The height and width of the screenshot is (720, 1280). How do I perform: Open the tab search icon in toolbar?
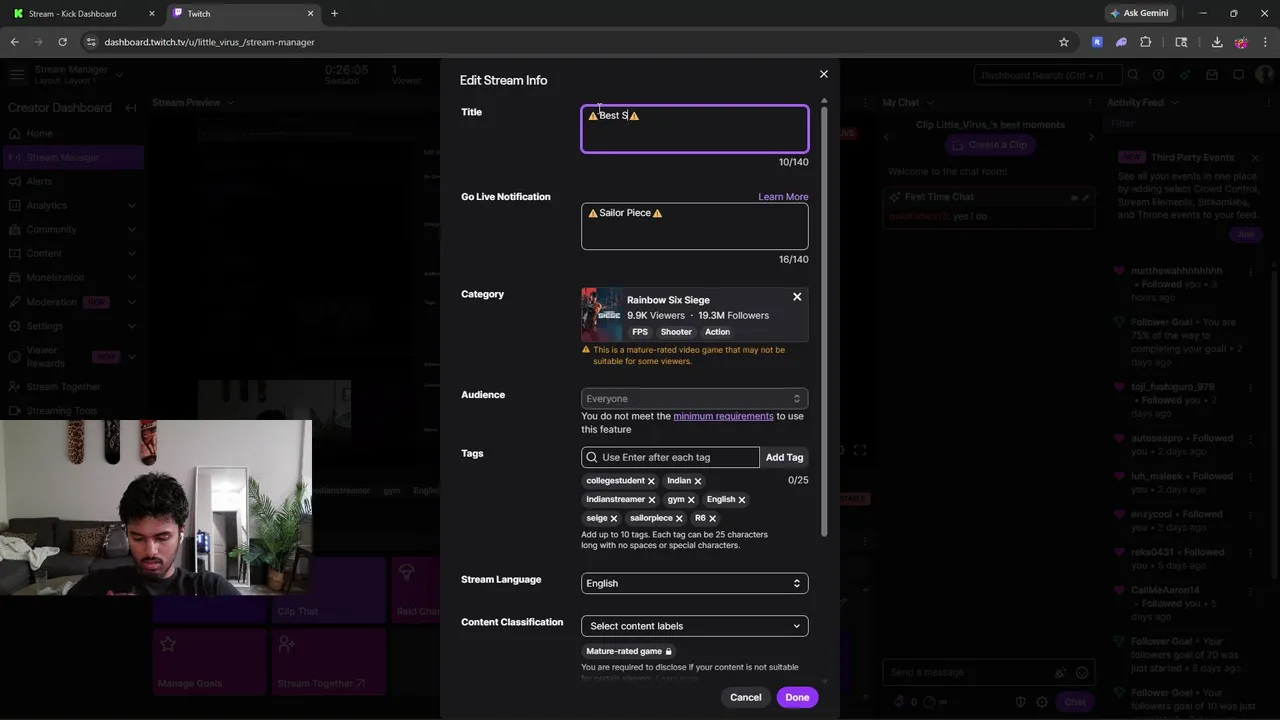[1181, 42]
